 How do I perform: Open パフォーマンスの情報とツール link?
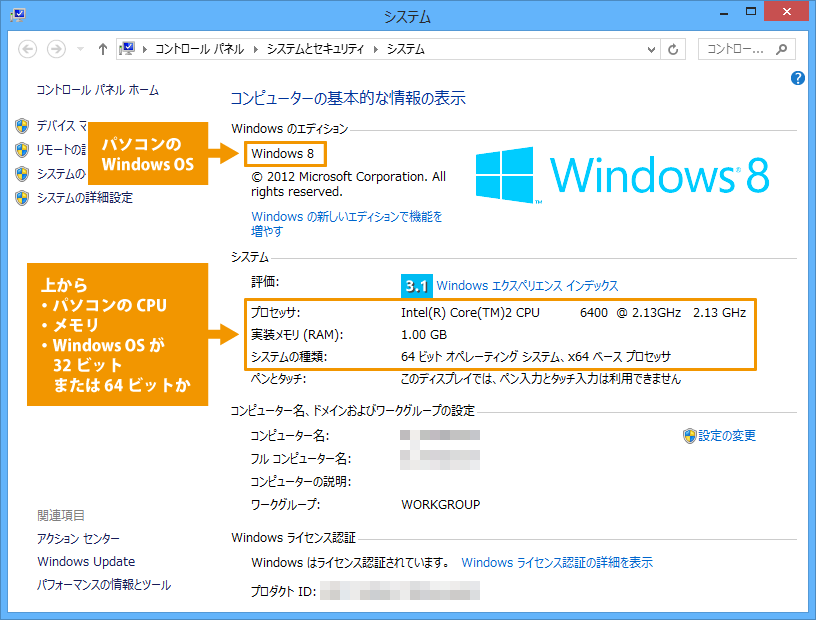tap(104, 585)
